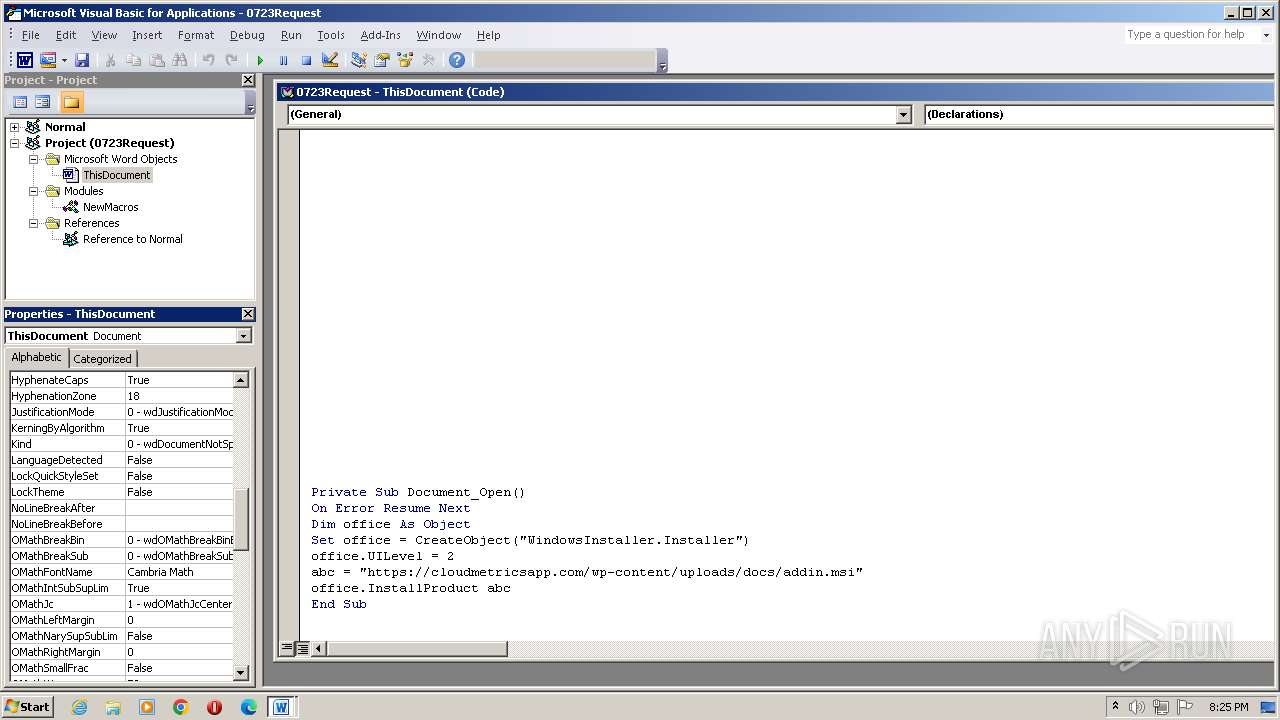
Task: Click the Start button on taskbar
Action: (27, 707)
